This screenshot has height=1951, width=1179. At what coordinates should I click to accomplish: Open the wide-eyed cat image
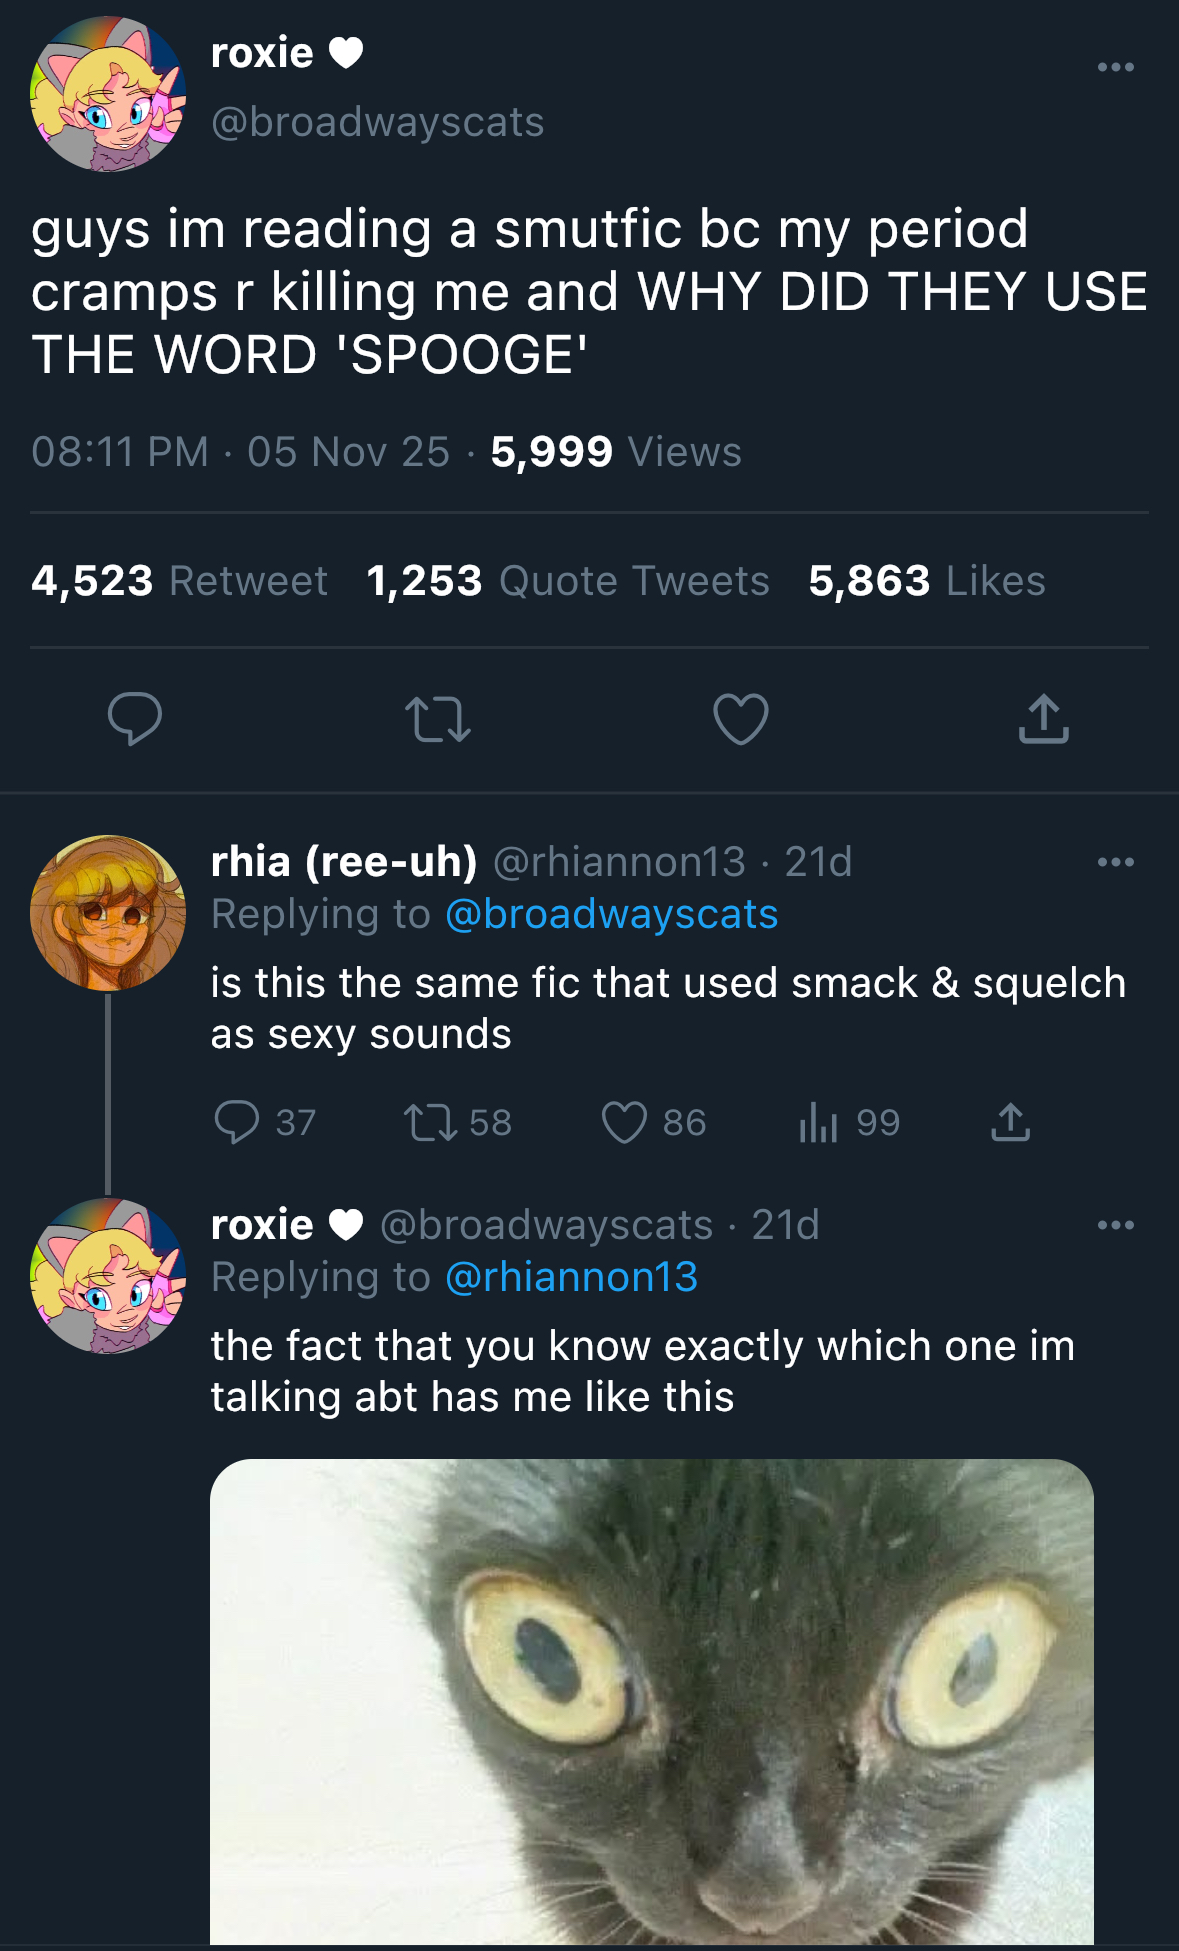point(652,1700)
